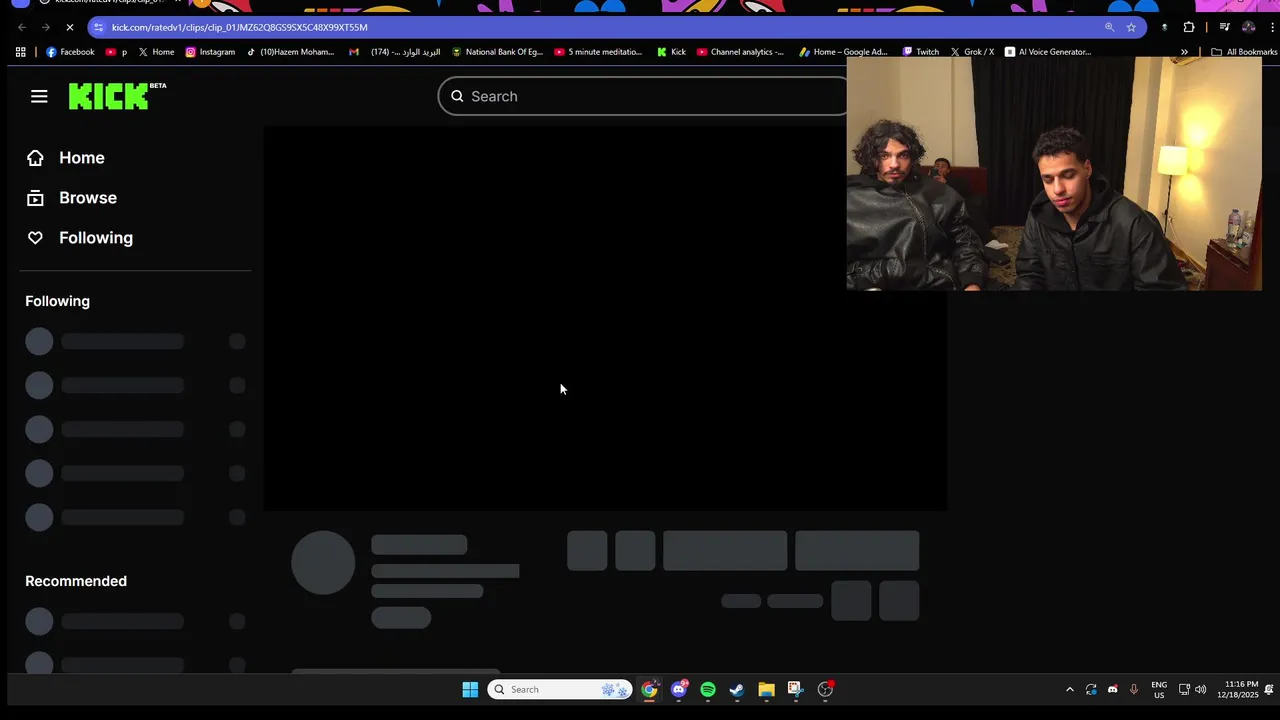
Task: Open the volume speaker tray icon
Action: point(1200,689)
